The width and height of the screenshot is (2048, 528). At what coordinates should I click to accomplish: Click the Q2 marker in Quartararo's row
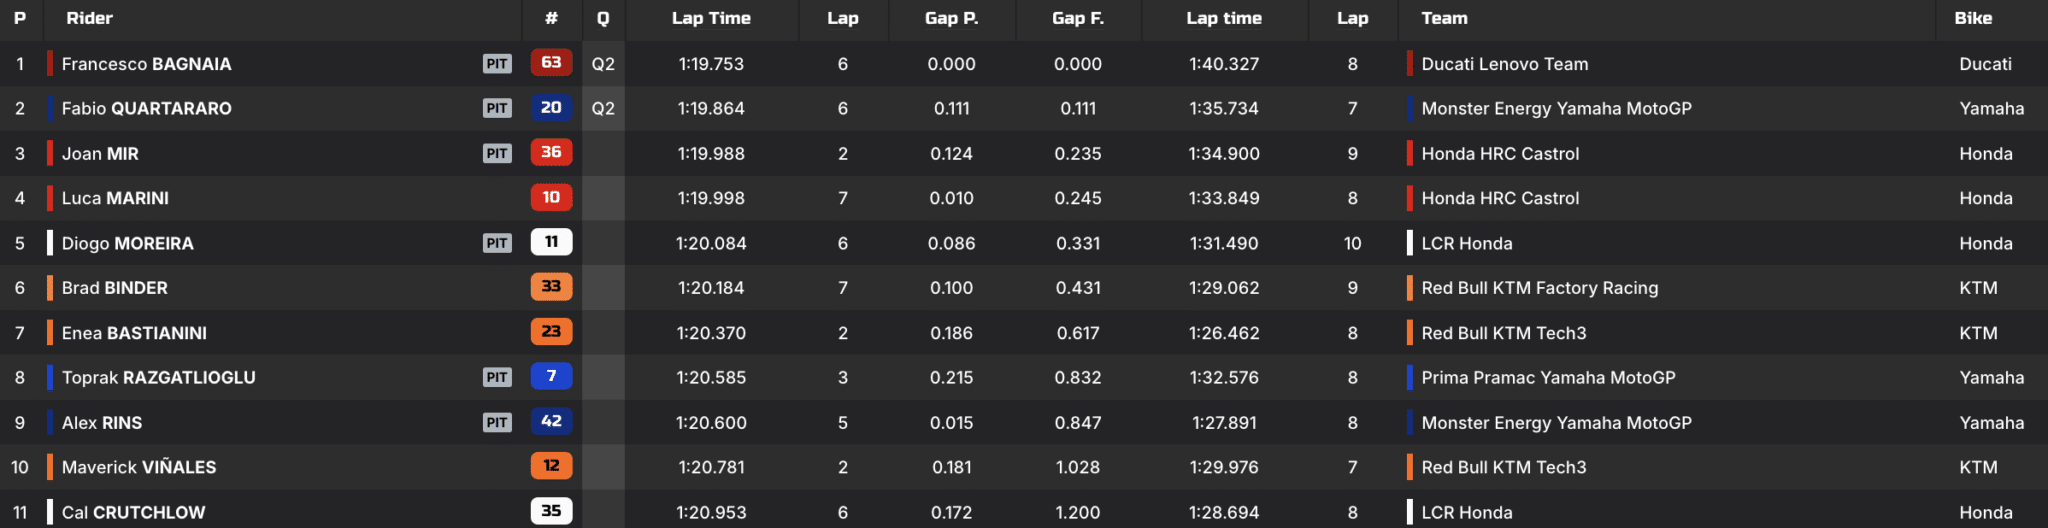pyautogui.click(x=603, y=108)
